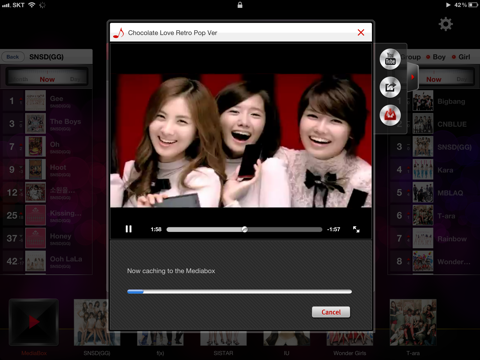Click the caching progress bar
480x360 pixels.
[x=239, y=292]
